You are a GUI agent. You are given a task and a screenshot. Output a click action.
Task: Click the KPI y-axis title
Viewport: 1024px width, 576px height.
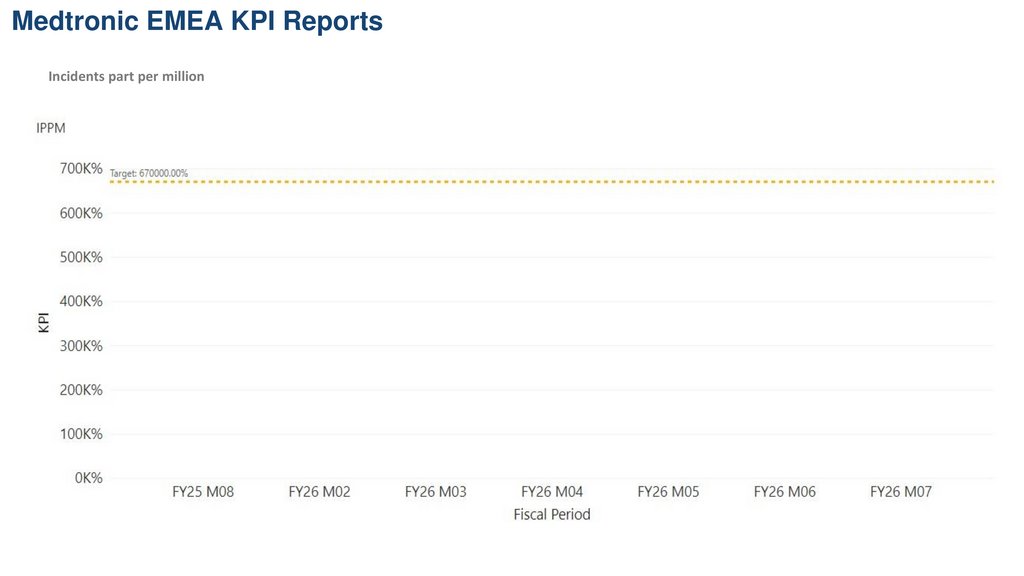tap(43, 323)
